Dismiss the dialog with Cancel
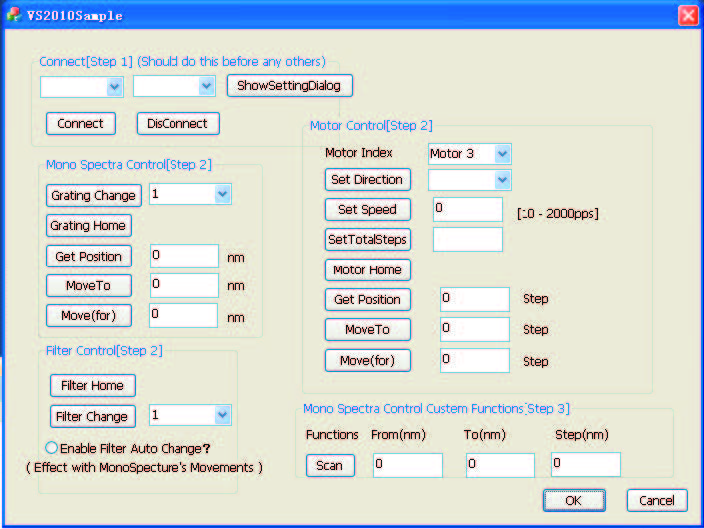The image size is (704, 529). 657,500
